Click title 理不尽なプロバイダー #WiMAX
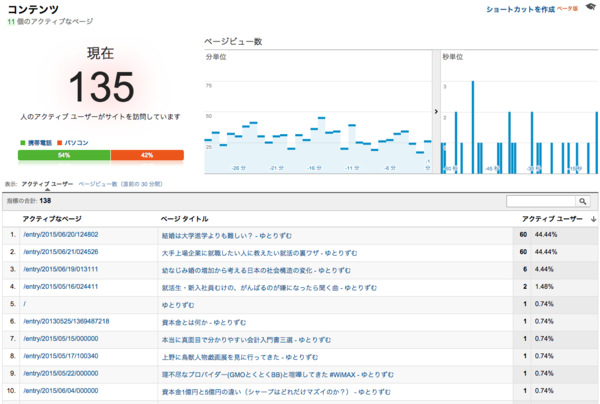 [x=277, y=375]
